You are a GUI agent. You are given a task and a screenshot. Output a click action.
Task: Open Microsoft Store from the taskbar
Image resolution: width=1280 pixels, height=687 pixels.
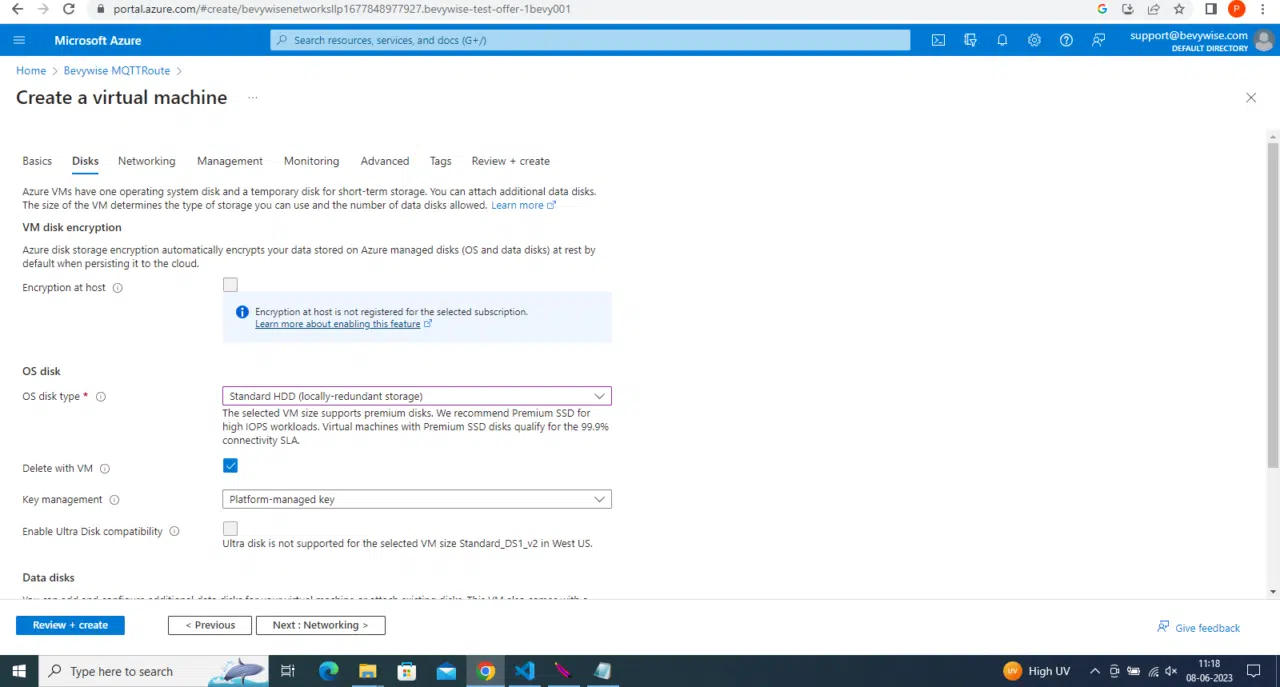point(407,671)
